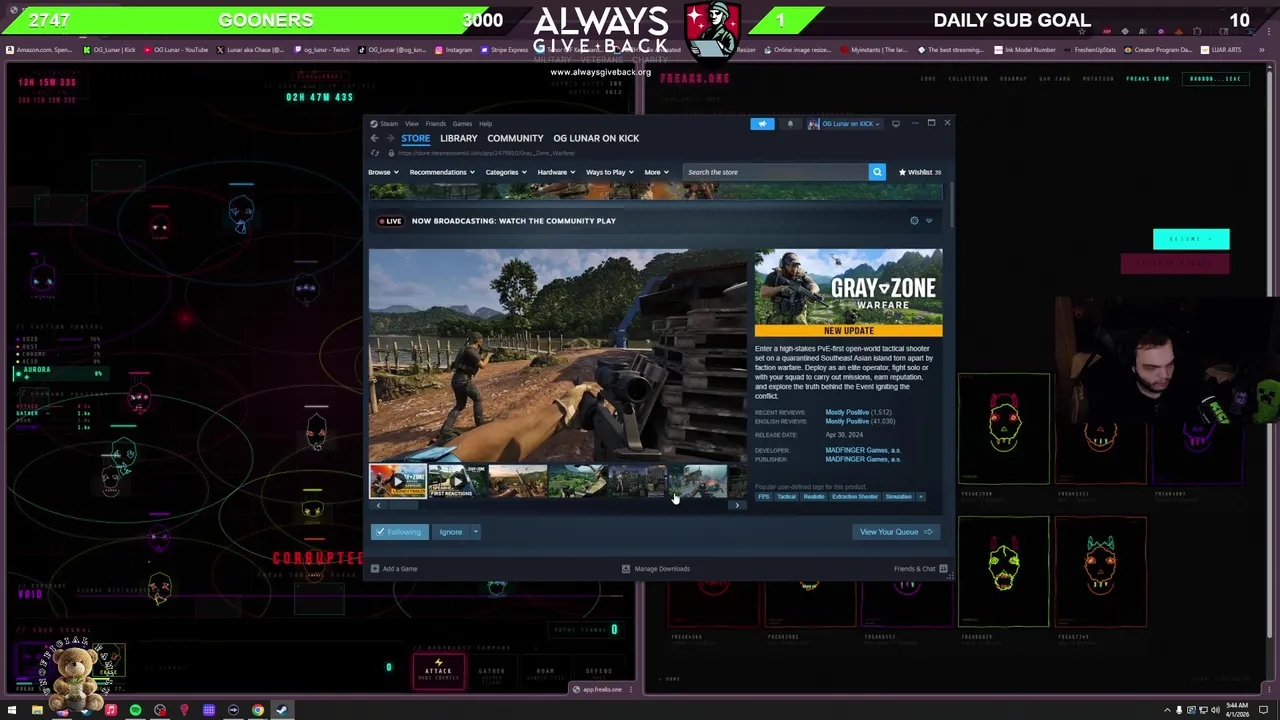Open the Games menu in Steam
The height and width of the screenshot is (720, 1280).
click(x=462, y=124)
